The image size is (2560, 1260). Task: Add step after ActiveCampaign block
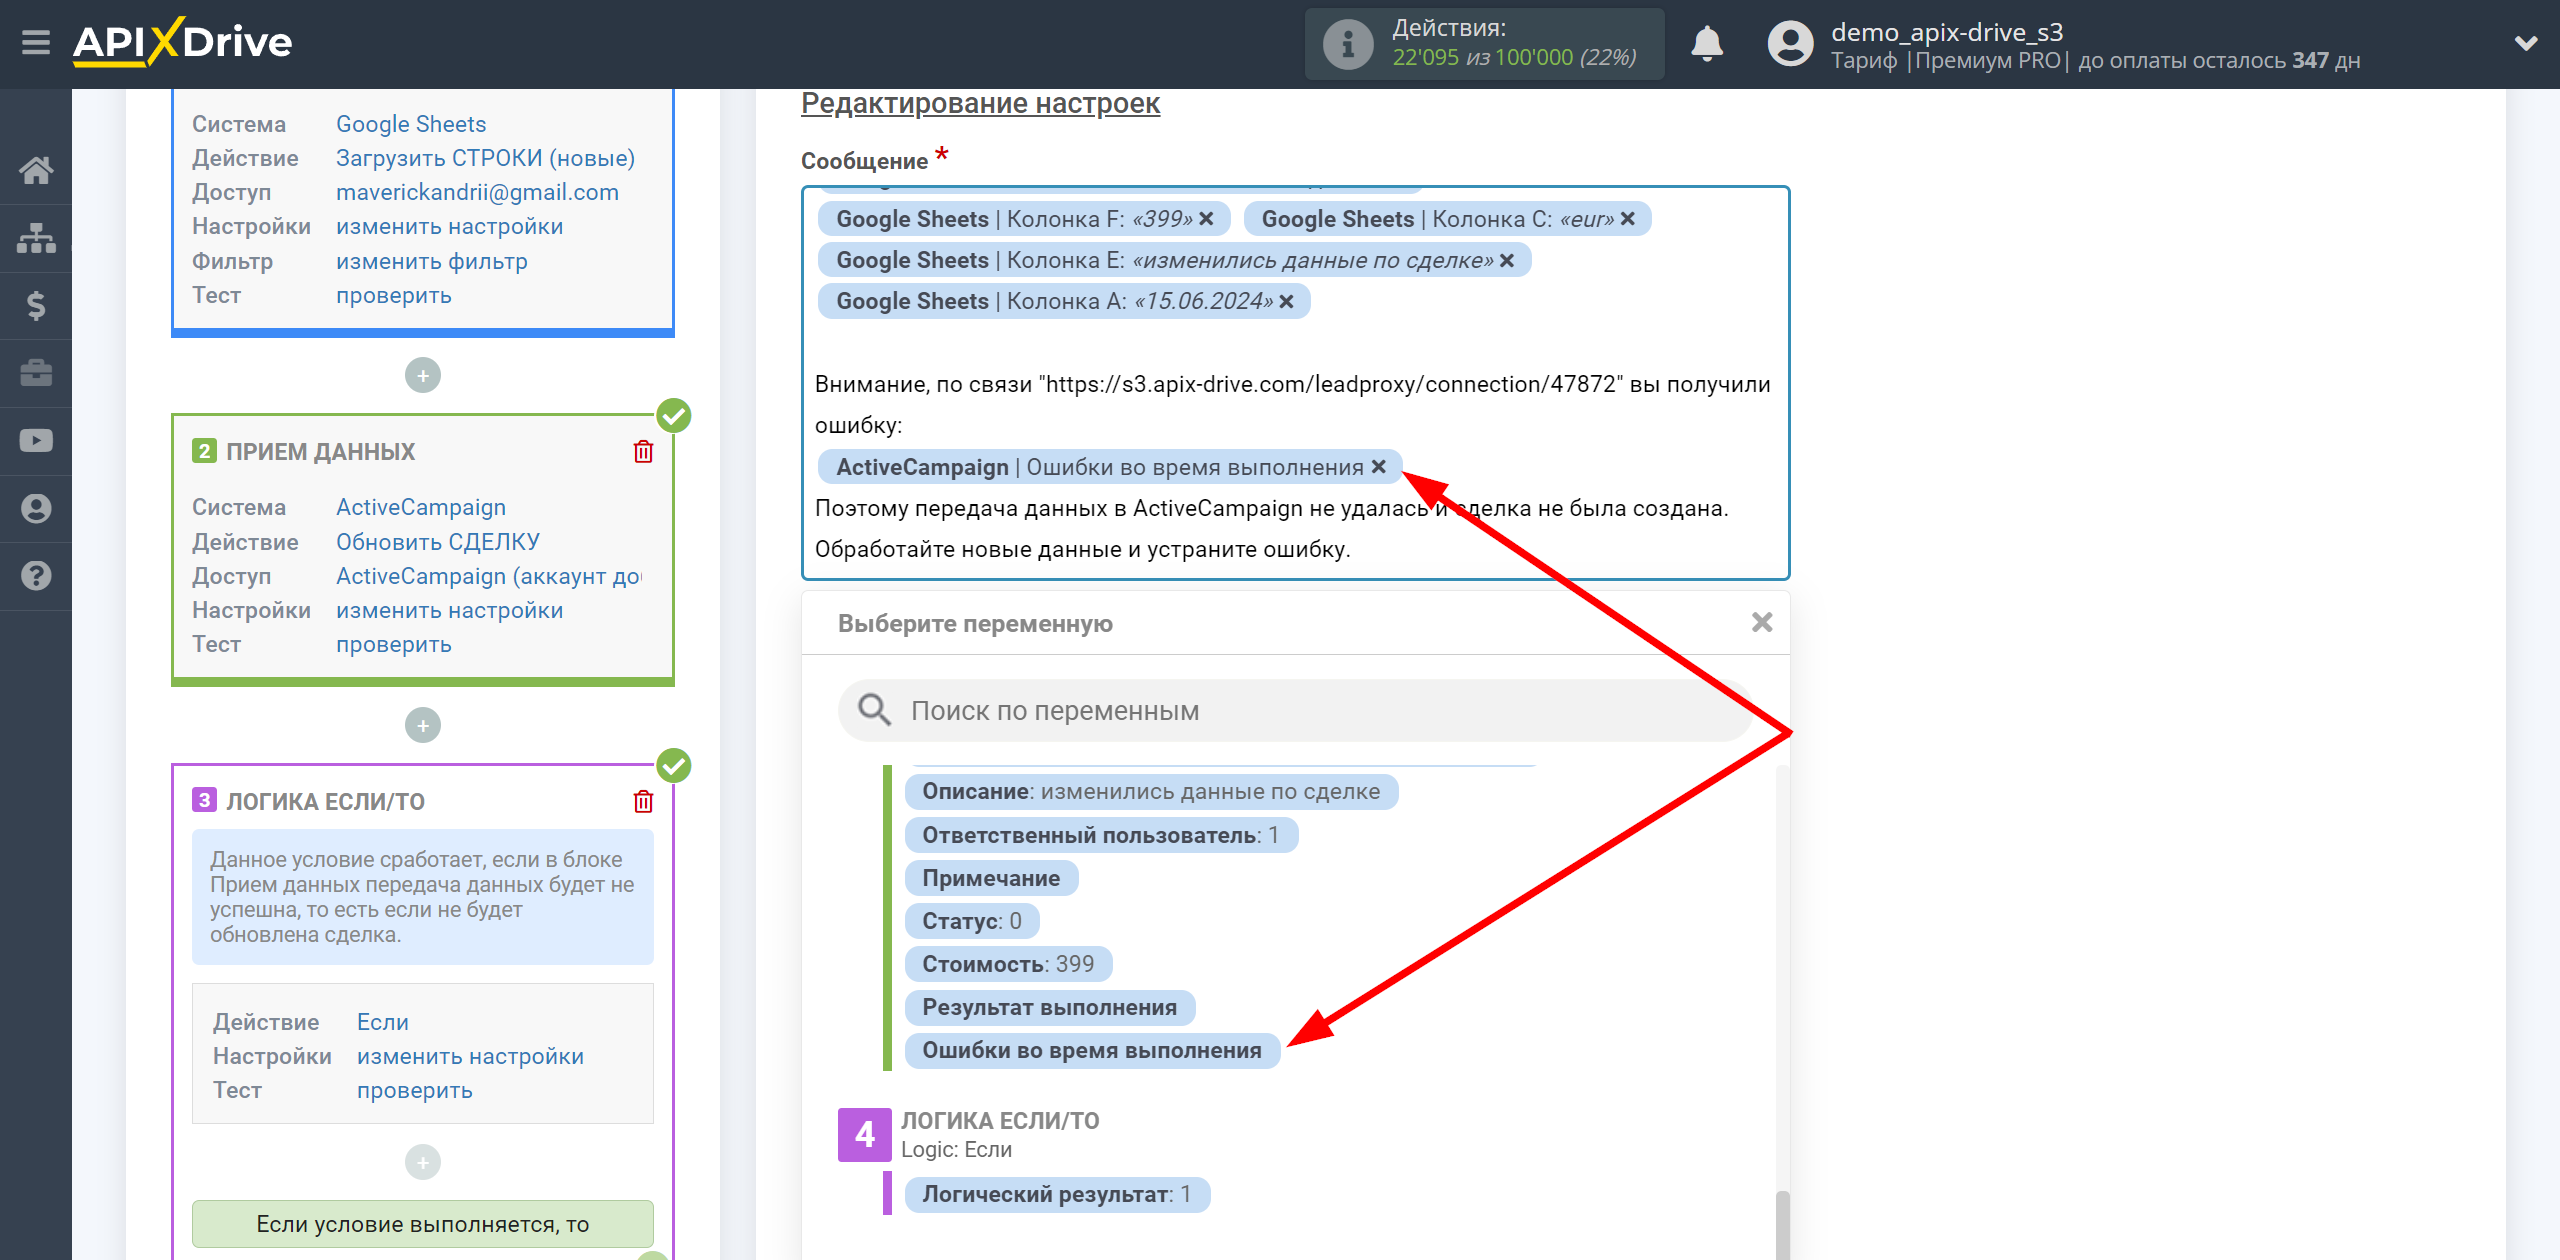coord(423,726)
